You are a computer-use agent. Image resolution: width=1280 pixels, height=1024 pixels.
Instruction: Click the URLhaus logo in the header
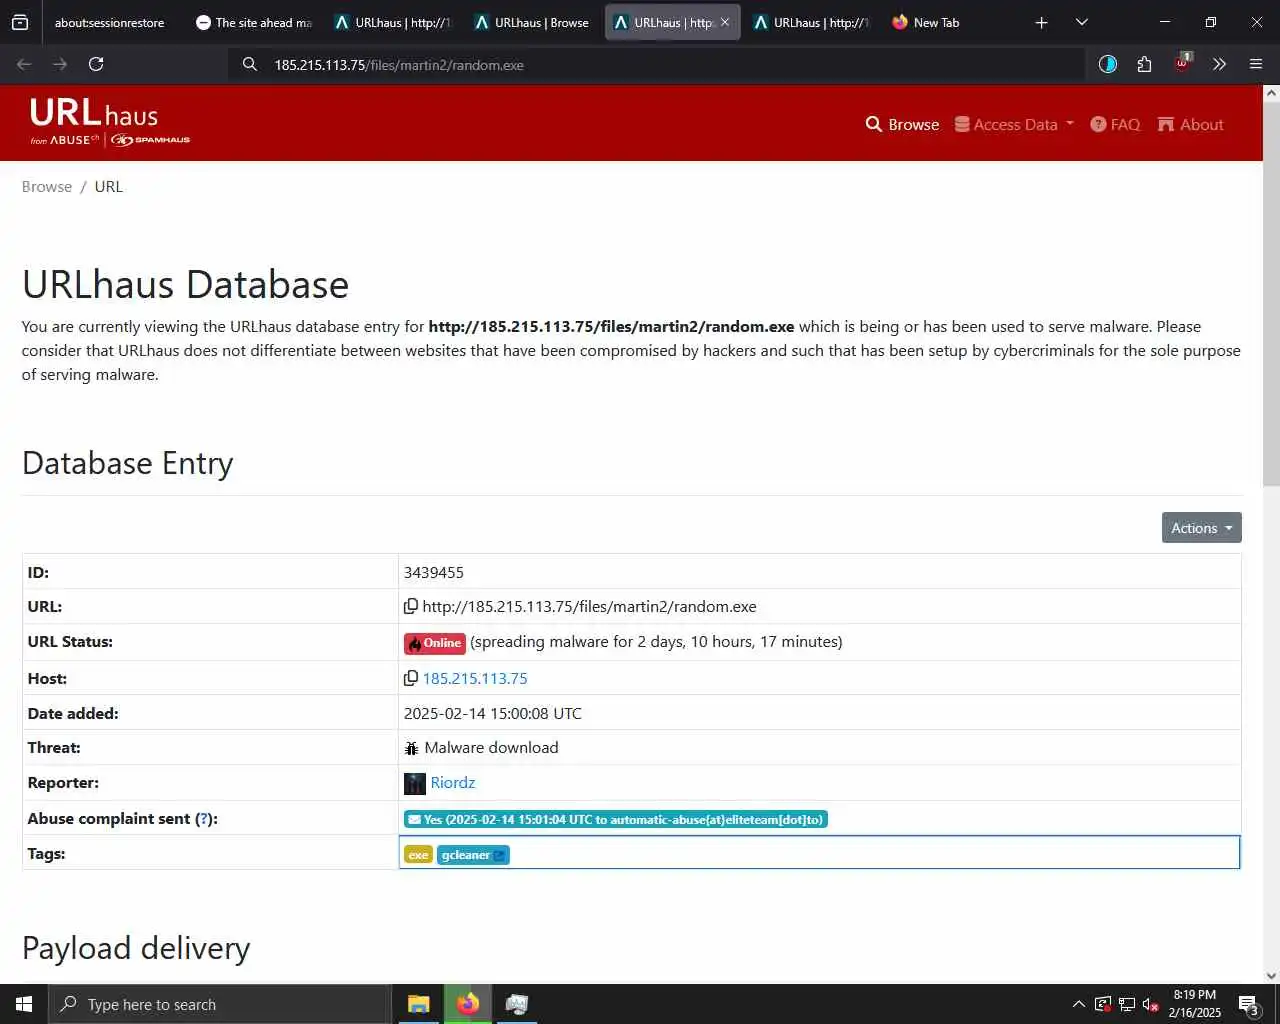(109, 123)
